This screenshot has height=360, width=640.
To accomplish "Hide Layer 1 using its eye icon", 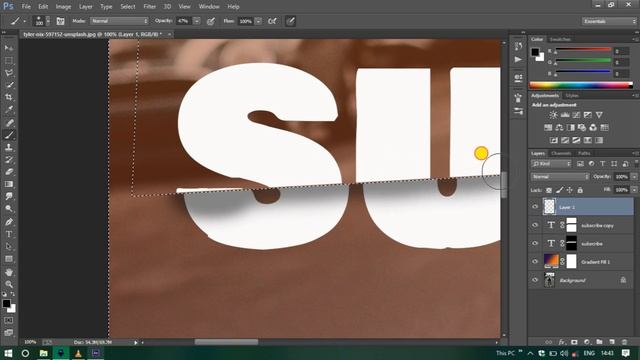I will point(535,207).
